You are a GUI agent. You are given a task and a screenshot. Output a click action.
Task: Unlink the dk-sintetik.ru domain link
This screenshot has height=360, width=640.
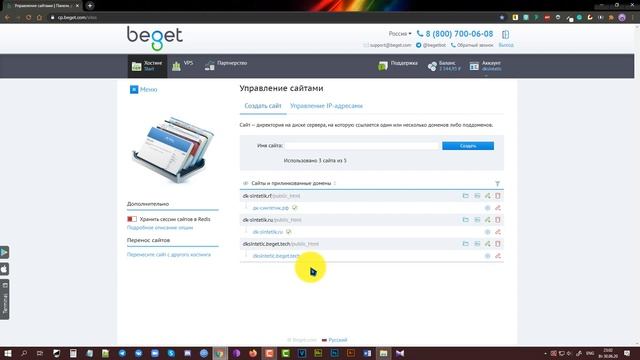click(498, 232)
